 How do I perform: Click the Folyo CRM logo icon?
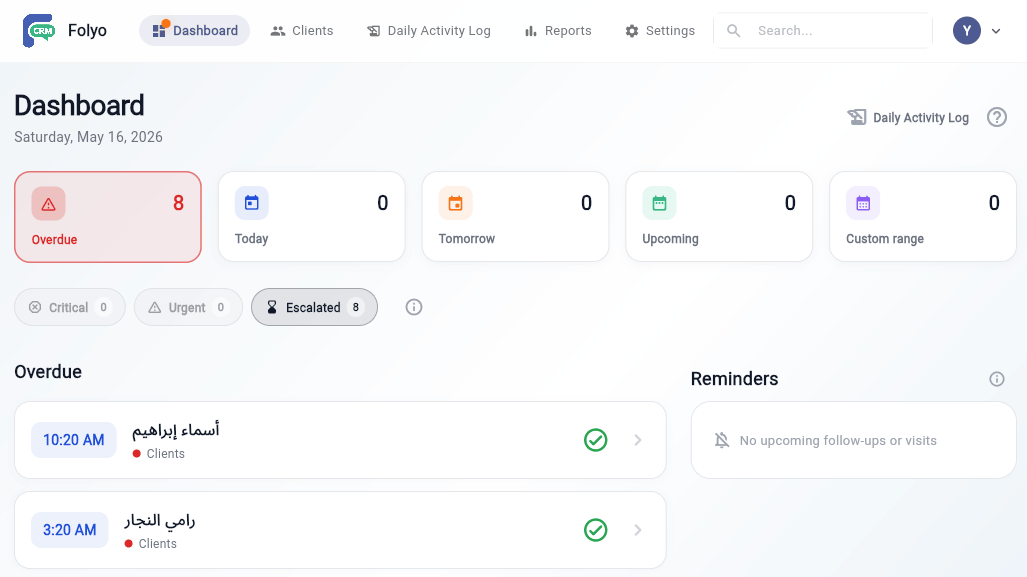click(x=39, y=31)
